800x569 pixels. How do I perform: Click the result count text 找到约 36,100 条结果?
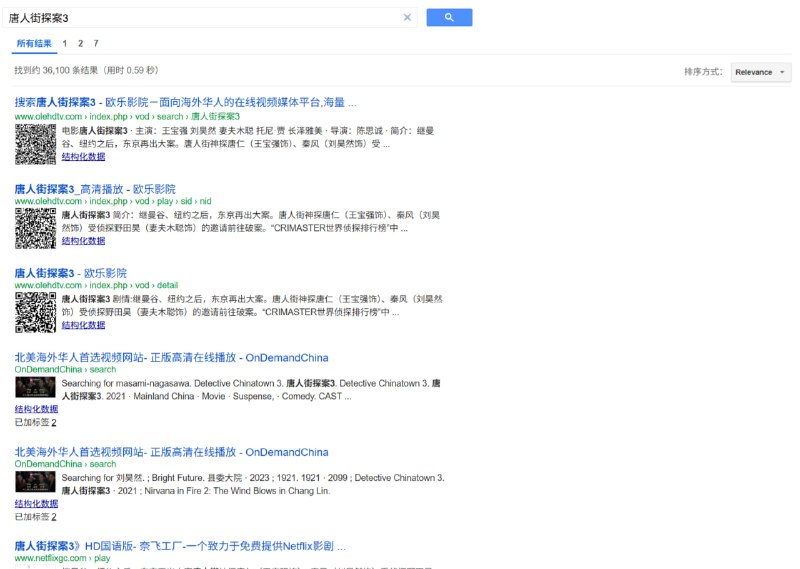[x=86, y=70]
